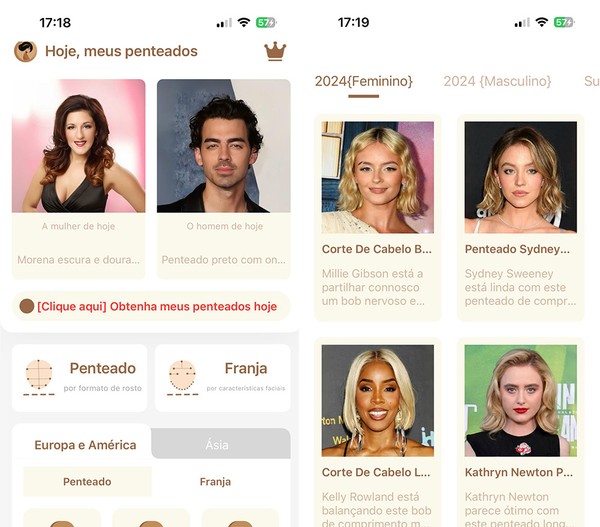The image size is (600, 527).
Task: Open the premium crown icon
Action: (275, 51)
